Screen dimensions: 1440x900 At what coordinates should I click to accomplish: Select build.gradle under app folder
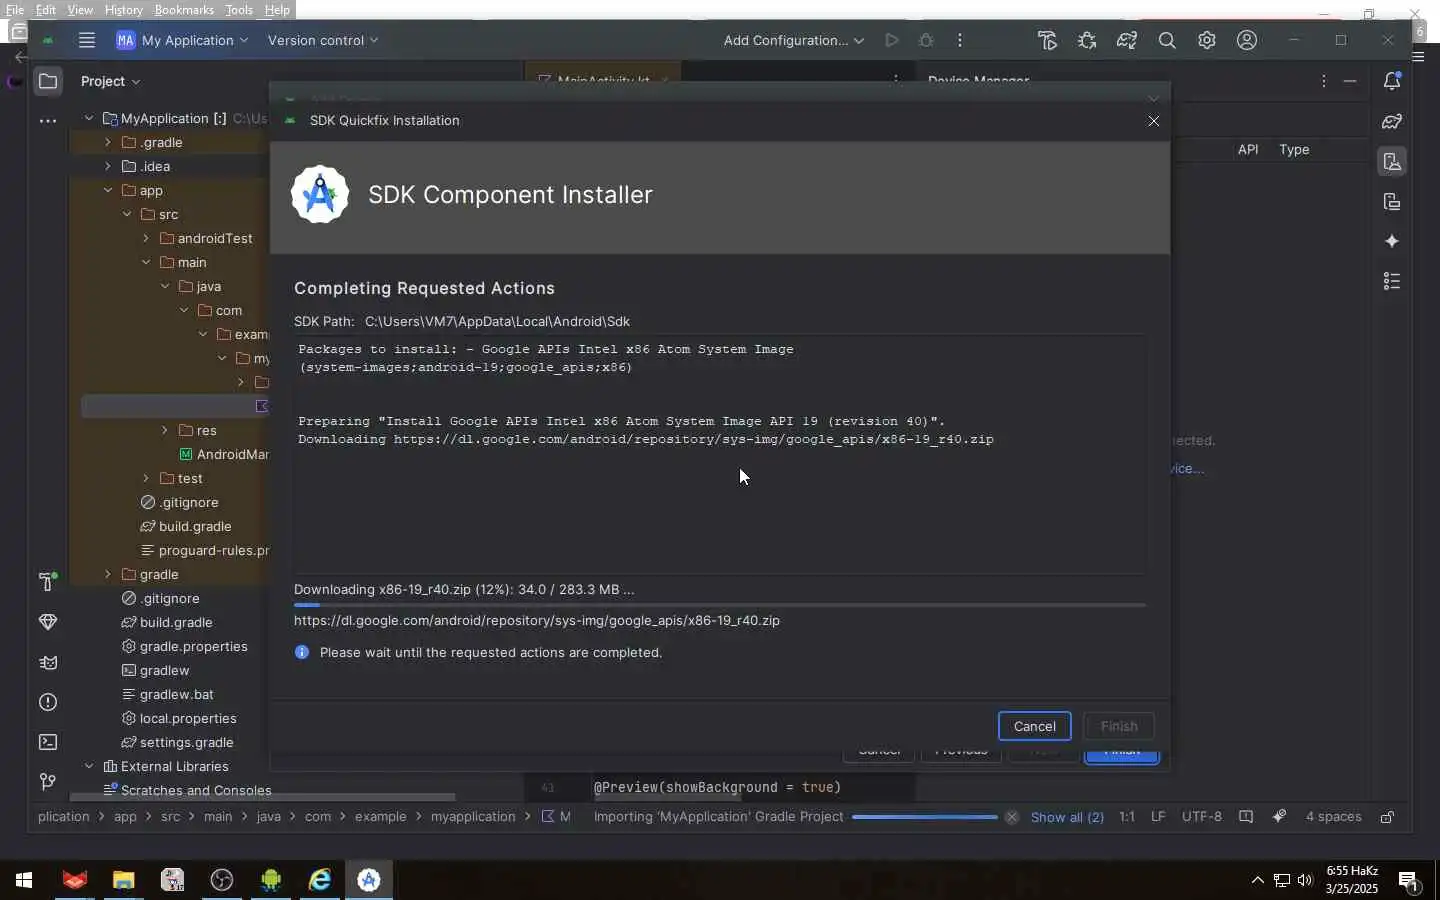point(185,526)
